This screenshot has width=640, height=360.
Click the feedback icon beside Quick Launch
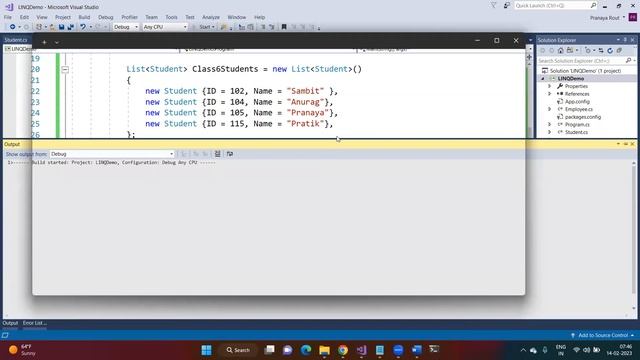click(x=507, y=5)
